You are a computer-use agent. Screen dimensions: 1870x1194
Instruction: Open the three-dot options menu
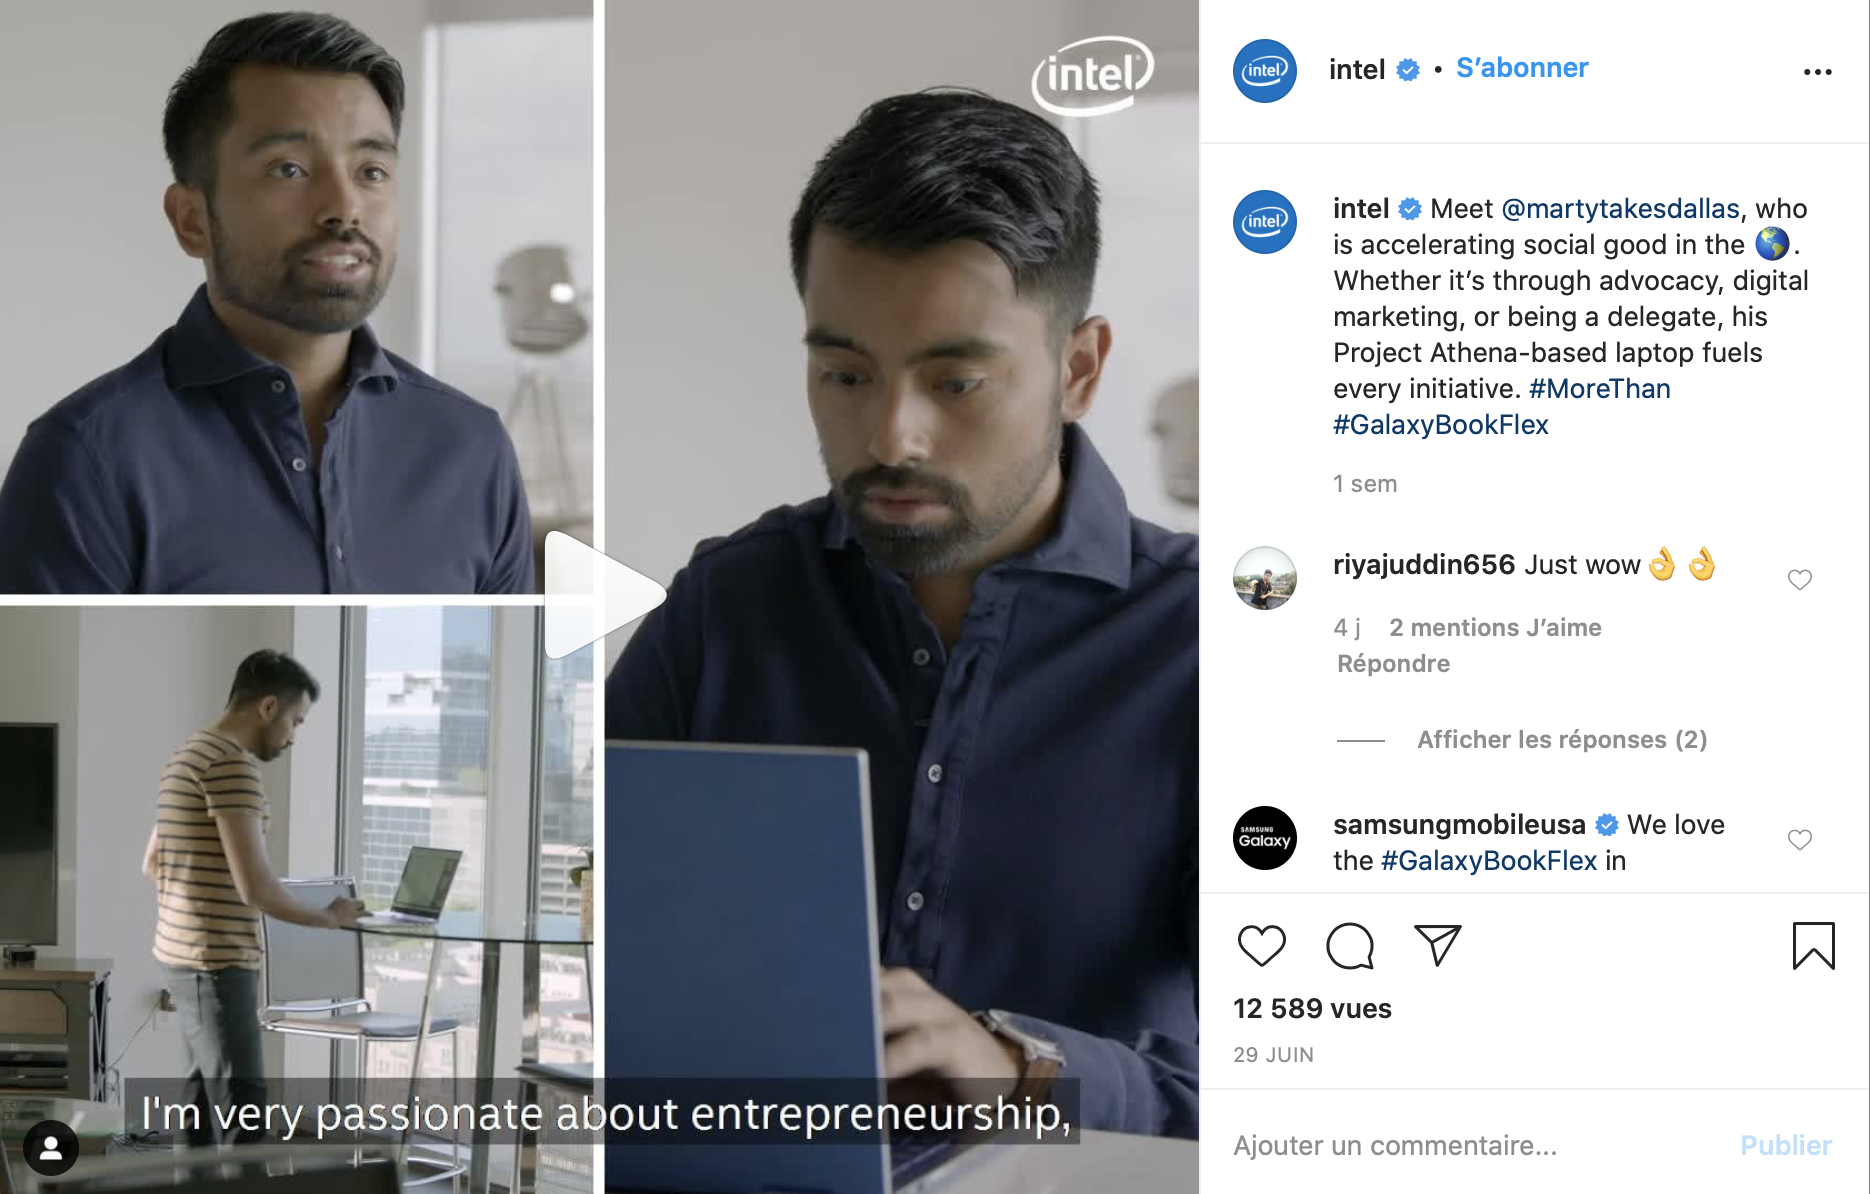(x=1817, y=72)
